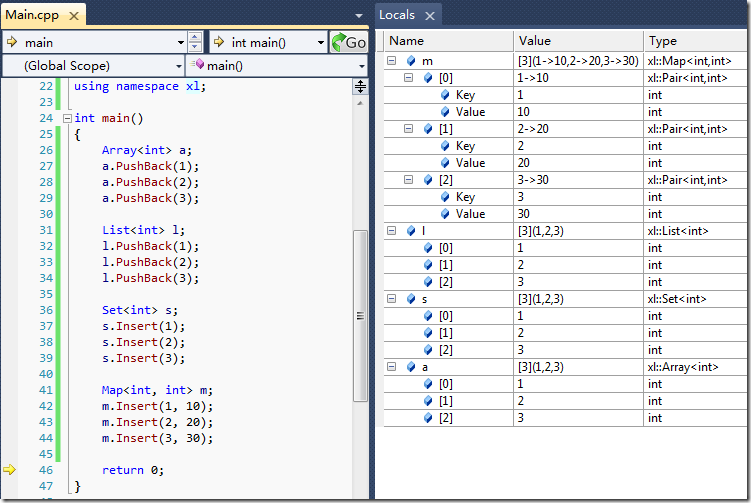
Task: Collapse the s set variable node
Action: click(x=391, y=298)
